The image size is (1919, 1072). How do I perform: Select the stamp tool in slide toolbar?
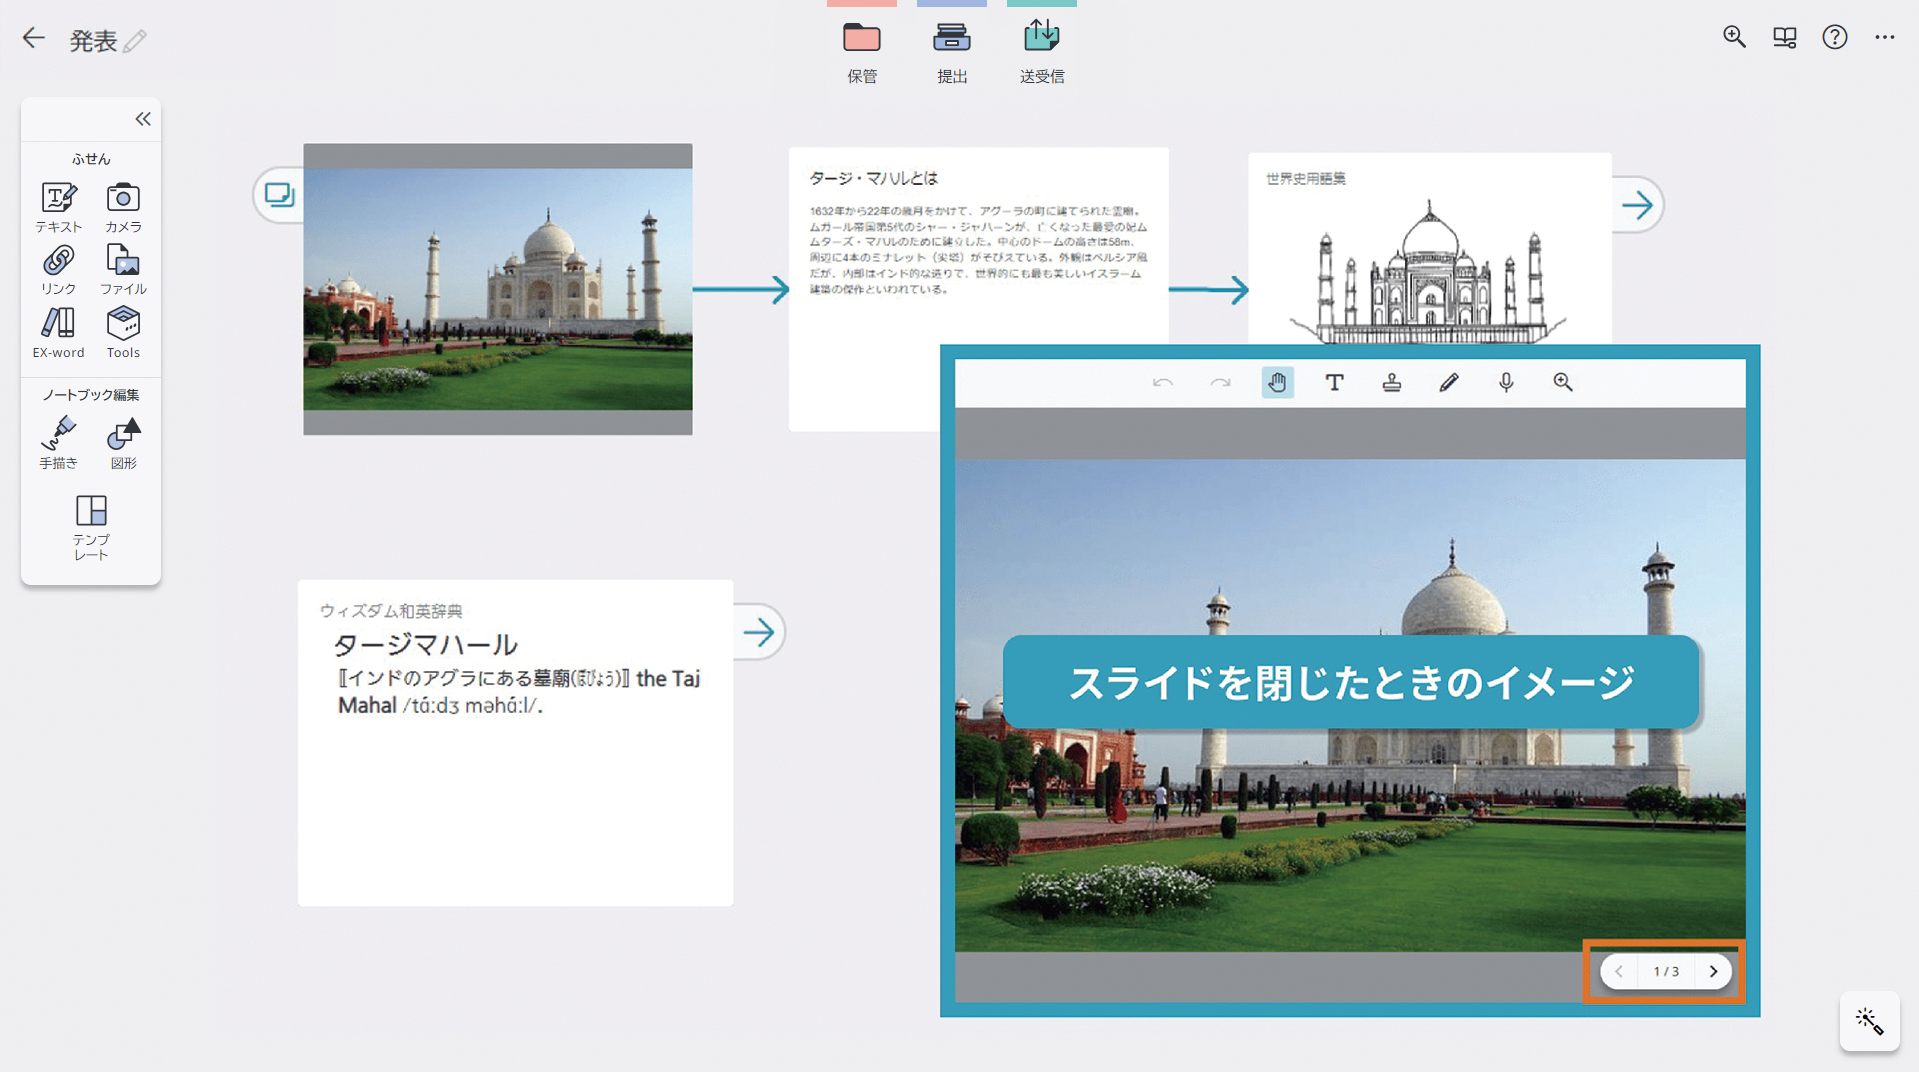point(1391,382)
